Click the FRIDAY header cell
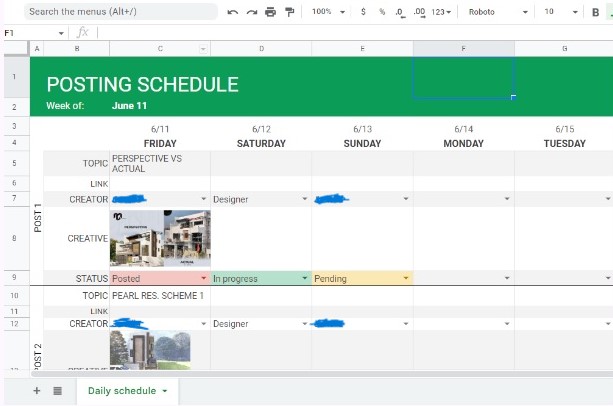 (x=160, y=143)
